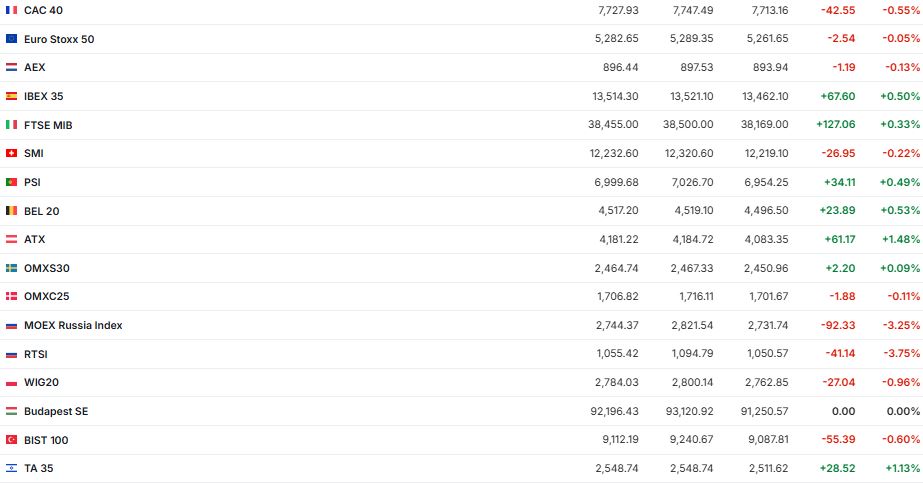This screenshot has width=923, height=484.
Task: Click the Israeli flag icon beside TA 35
Action: pos(11,468)
